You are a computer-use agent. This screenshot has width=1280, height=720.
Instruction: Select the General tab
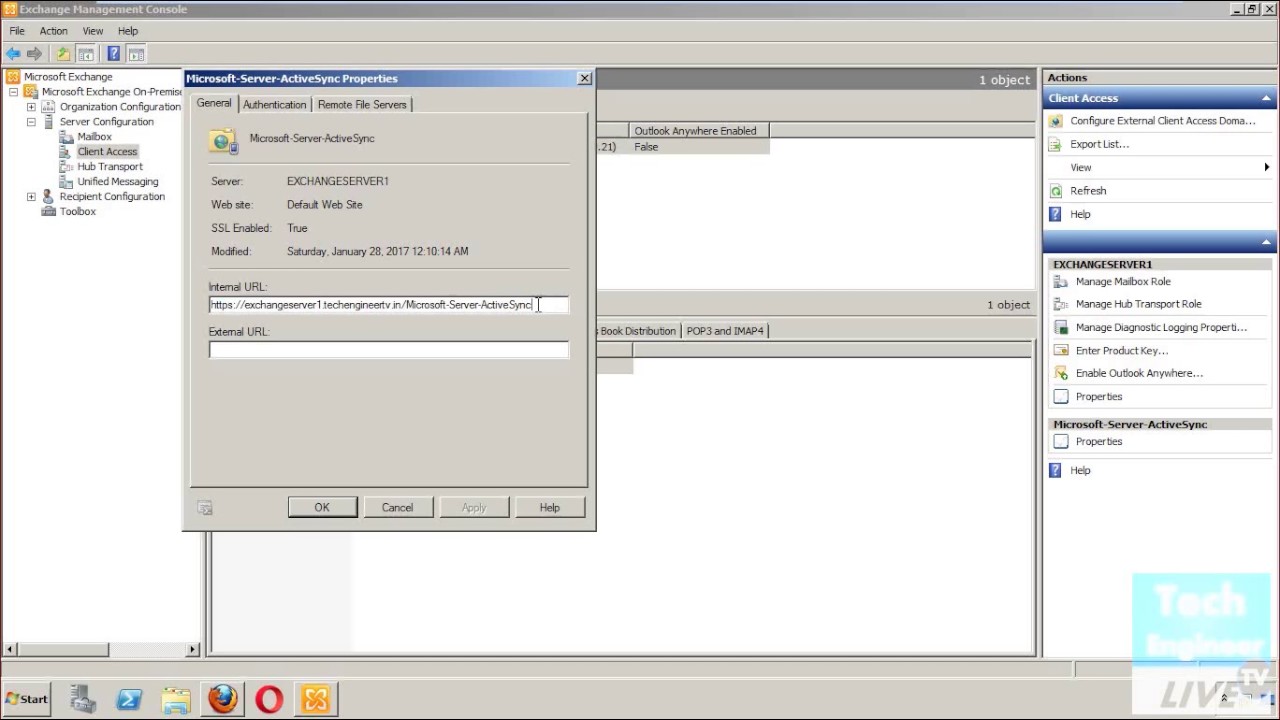coord(214,103)
